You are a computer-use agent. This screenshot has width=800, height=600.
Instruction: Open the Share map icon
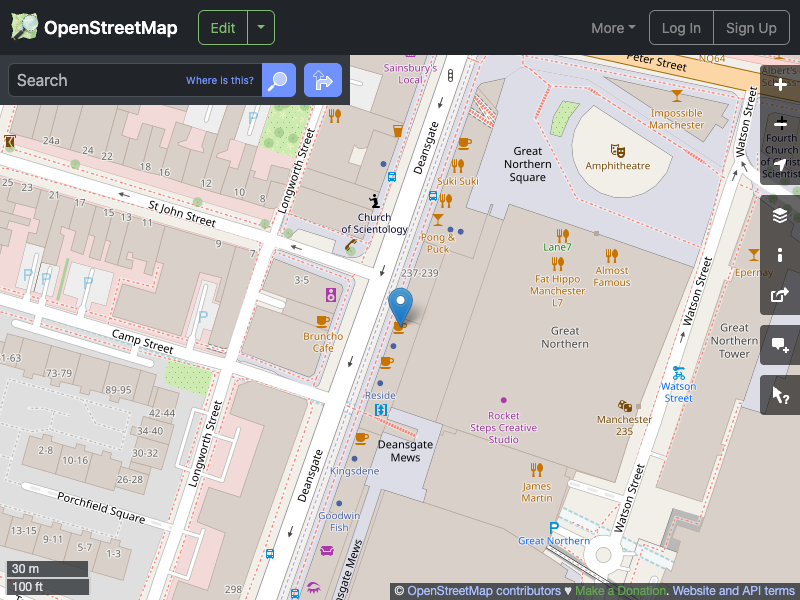click(780, 295)
